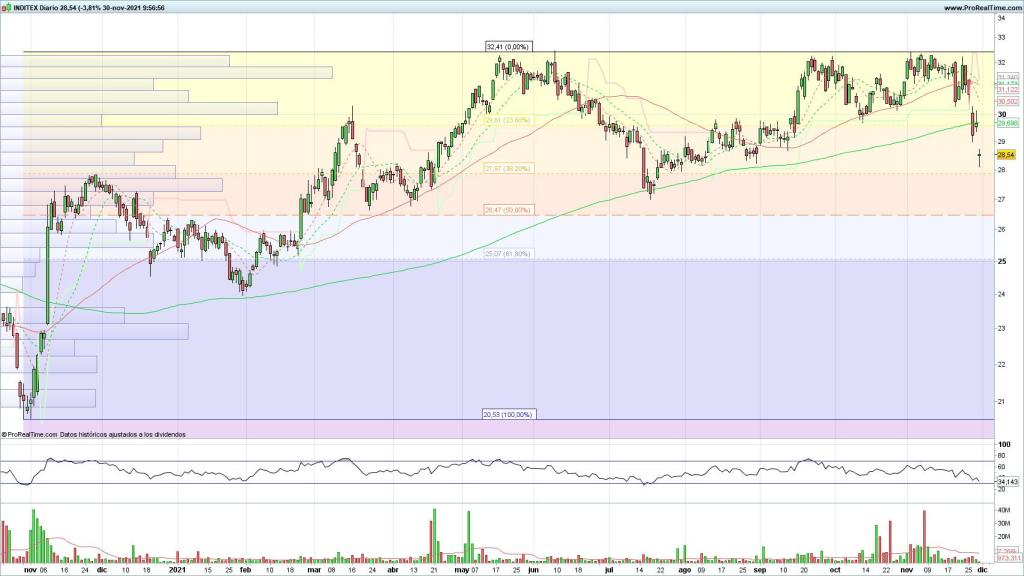
Task: Click the 25,07 (61,80%) retracement label
Action: [x=507, y=254]
